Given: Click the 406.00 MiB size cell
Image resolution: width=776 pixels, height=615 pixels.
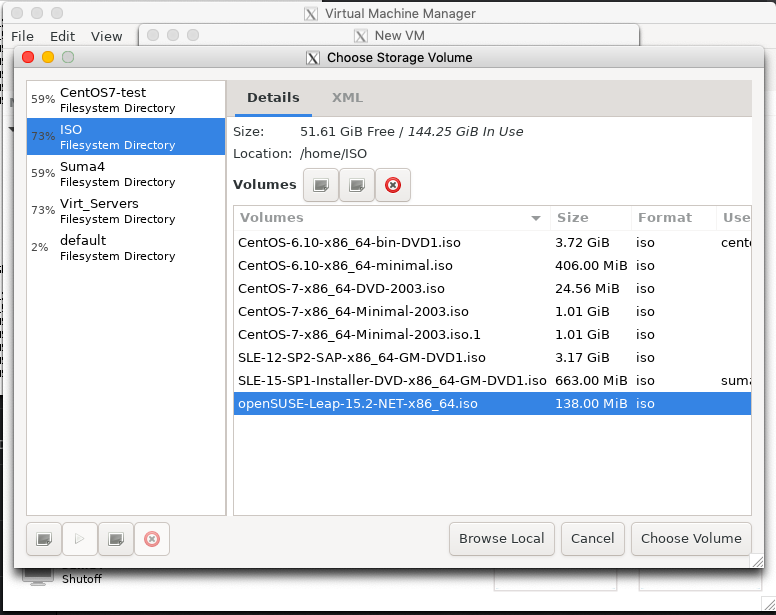Looking at the screenshot, I should pyautogui.click(x=591, y=266).
